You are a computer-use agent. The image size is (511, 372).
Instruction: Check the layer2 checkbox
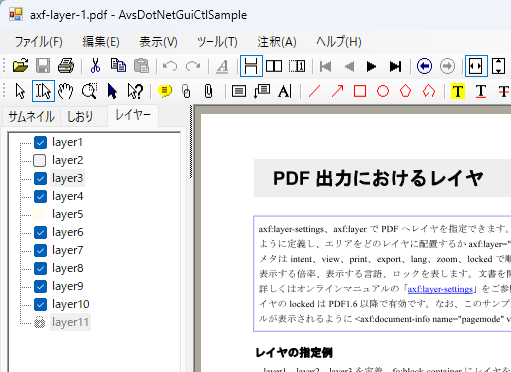pos(40,160)
